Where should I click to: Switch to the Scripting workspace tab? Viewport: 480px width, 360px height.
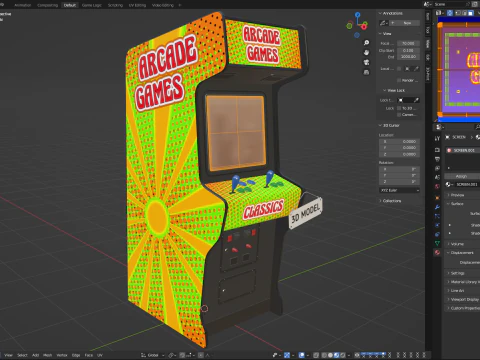click(115, 5)
